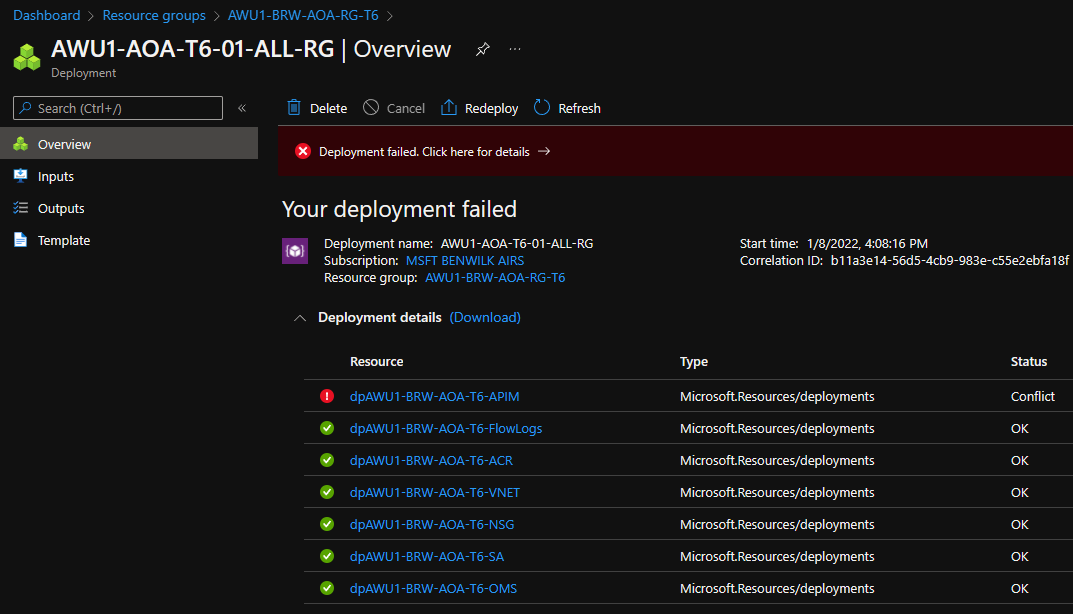
Task: Open dpAWU1-BRW-AOA-T6-SA deployment
Action: click(427, 557)
